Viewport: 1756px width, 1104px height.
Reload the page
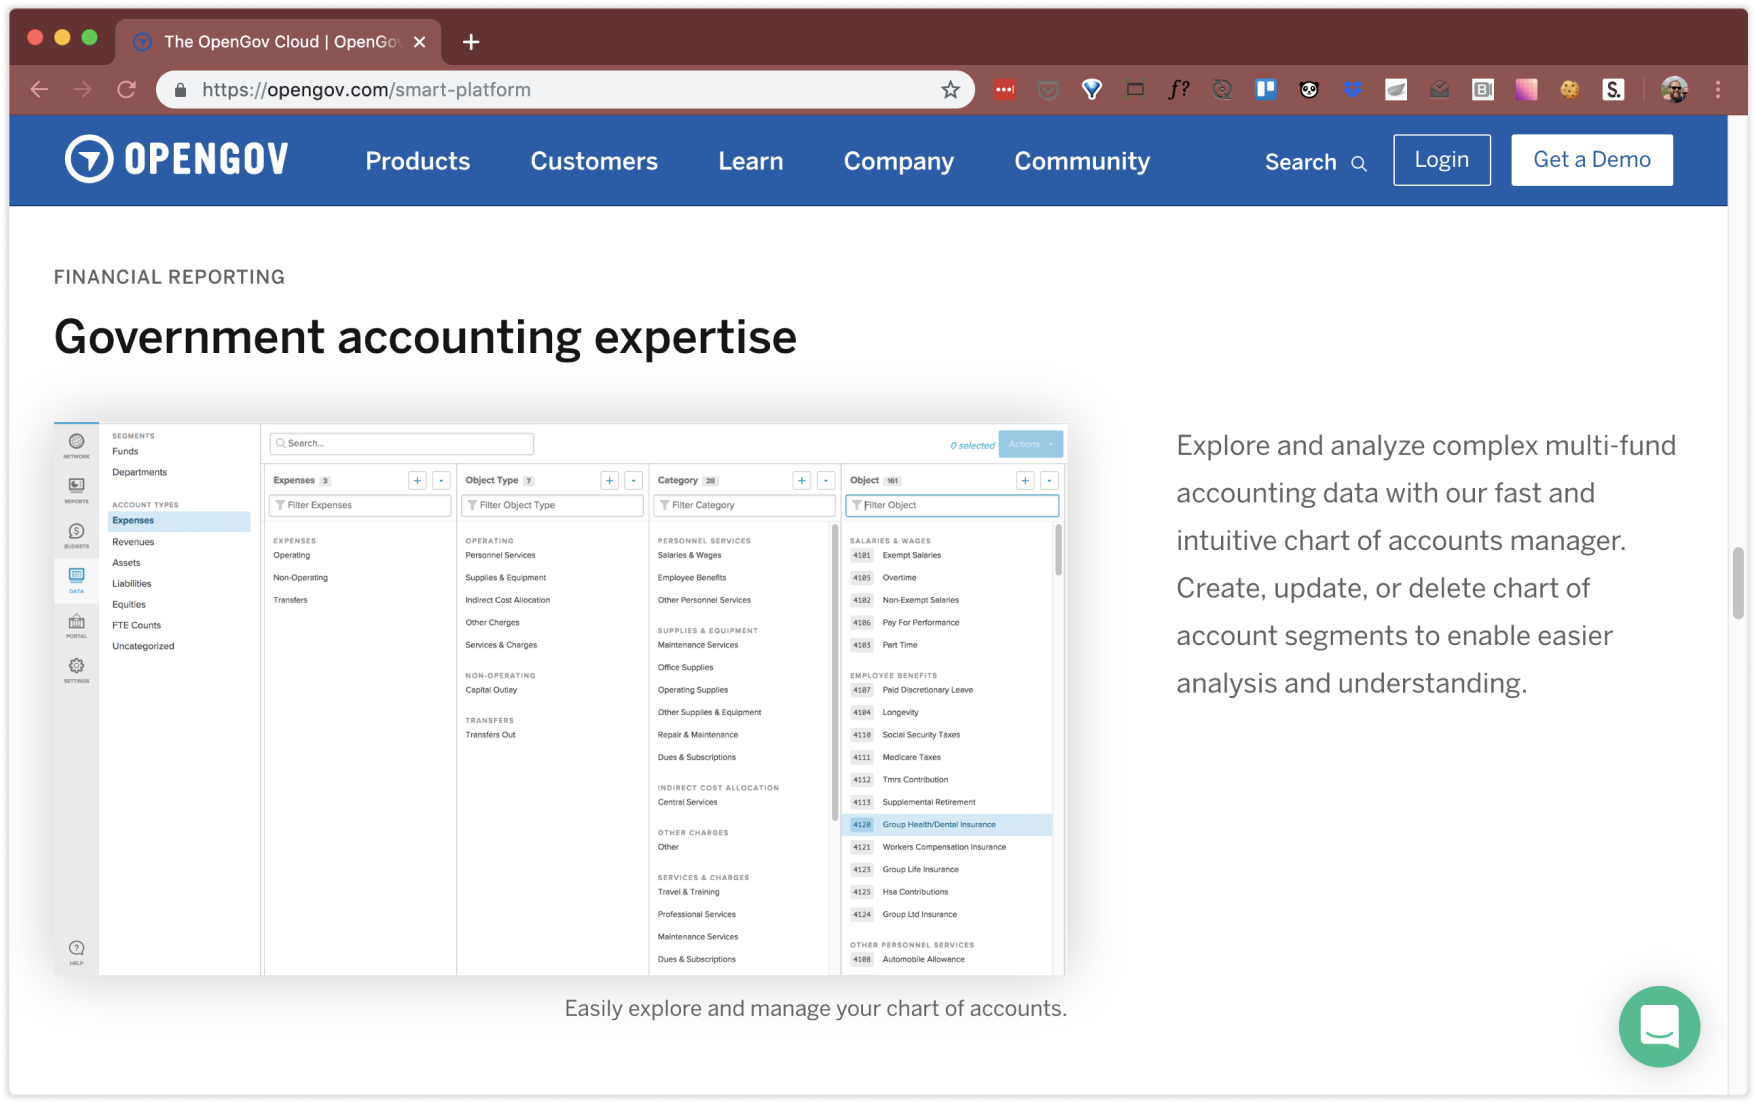tap(126, 90)
